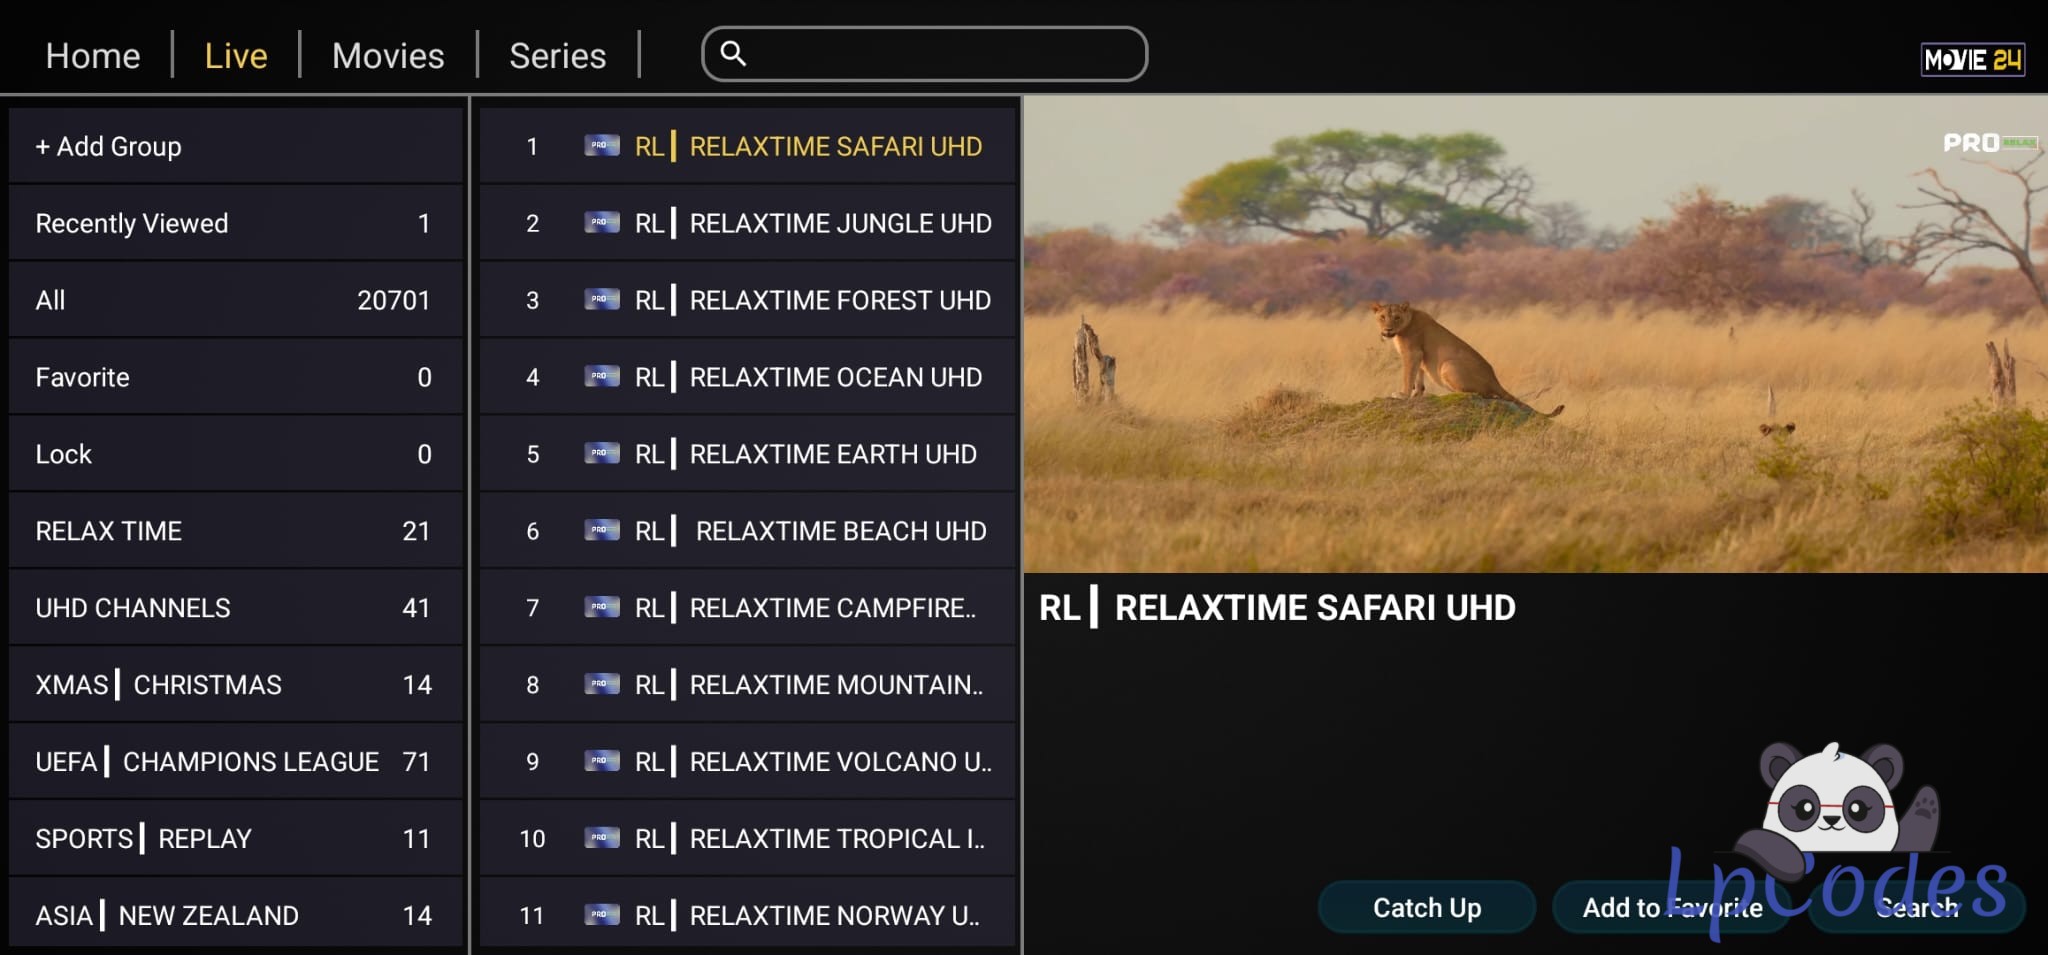
Task: Focus the search input field
Action: [940, 54]
